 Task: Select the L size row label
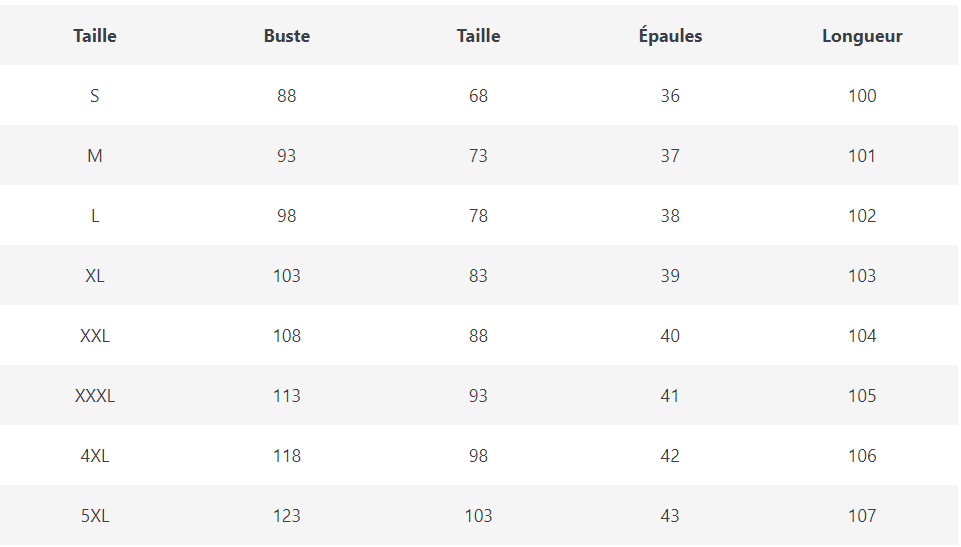tap(95, 216)
